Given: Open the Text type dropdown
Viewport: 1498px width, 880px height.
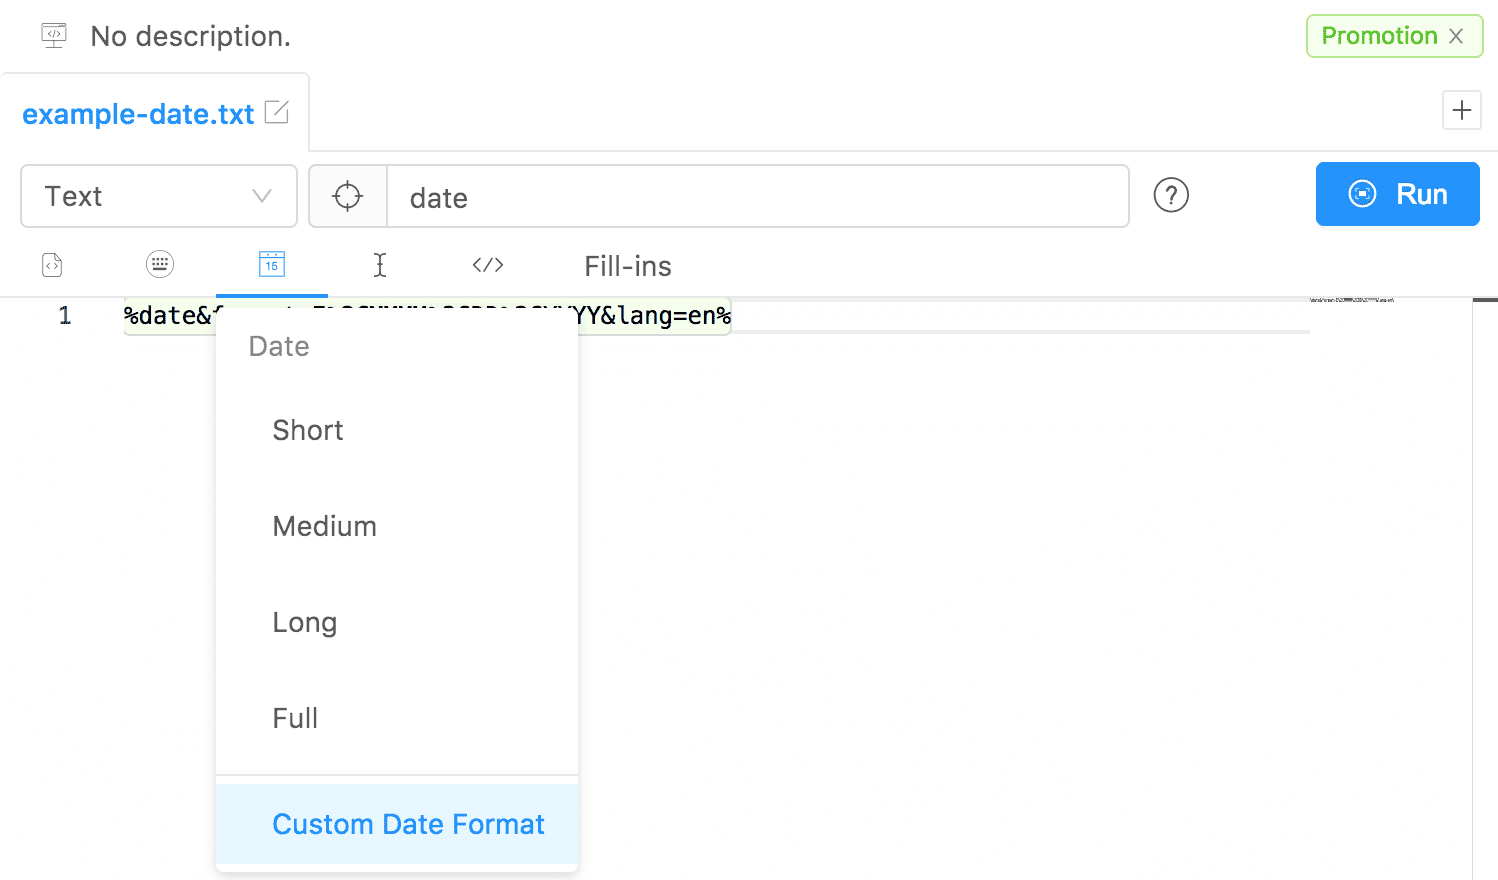Looking at the screenshot, I should point(159,196).
